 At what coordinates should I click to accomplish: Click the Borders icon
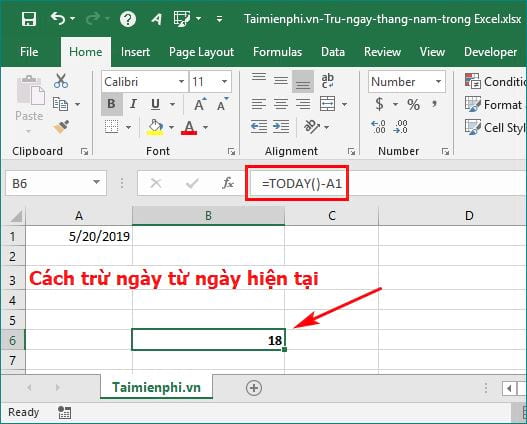(112, 127)
